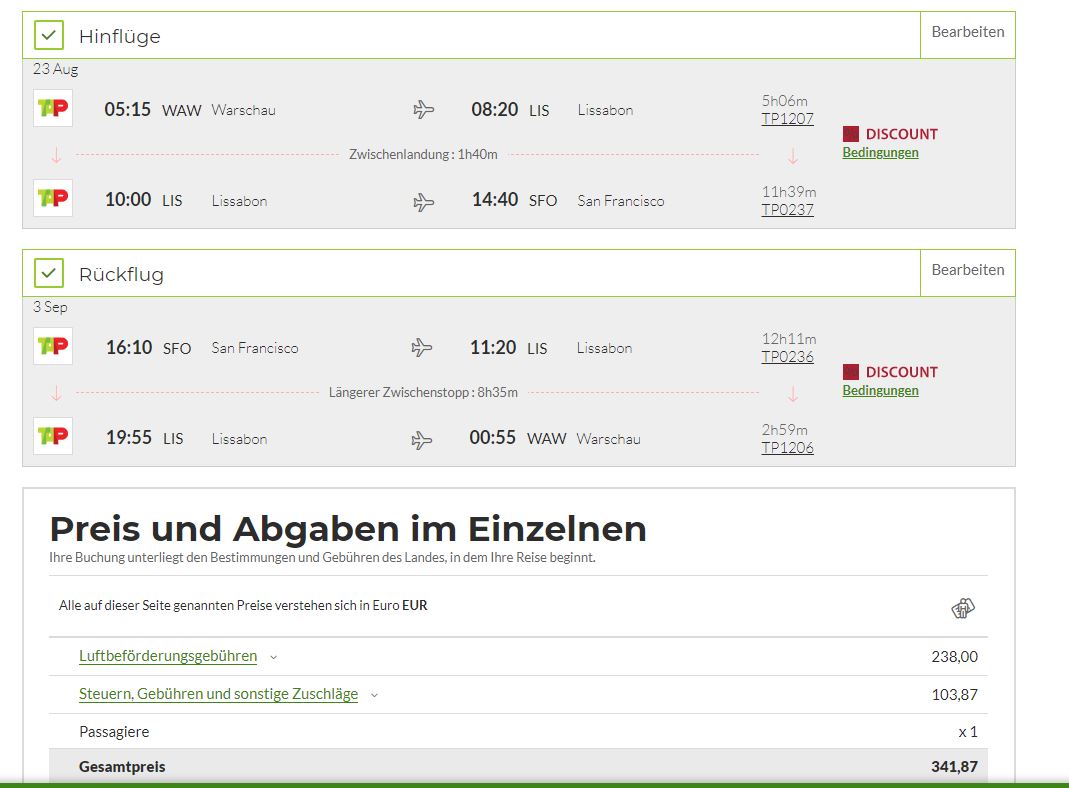Open Bedingungen link for the return flight
The image size is (1069, 788).
tap(880, 390)
